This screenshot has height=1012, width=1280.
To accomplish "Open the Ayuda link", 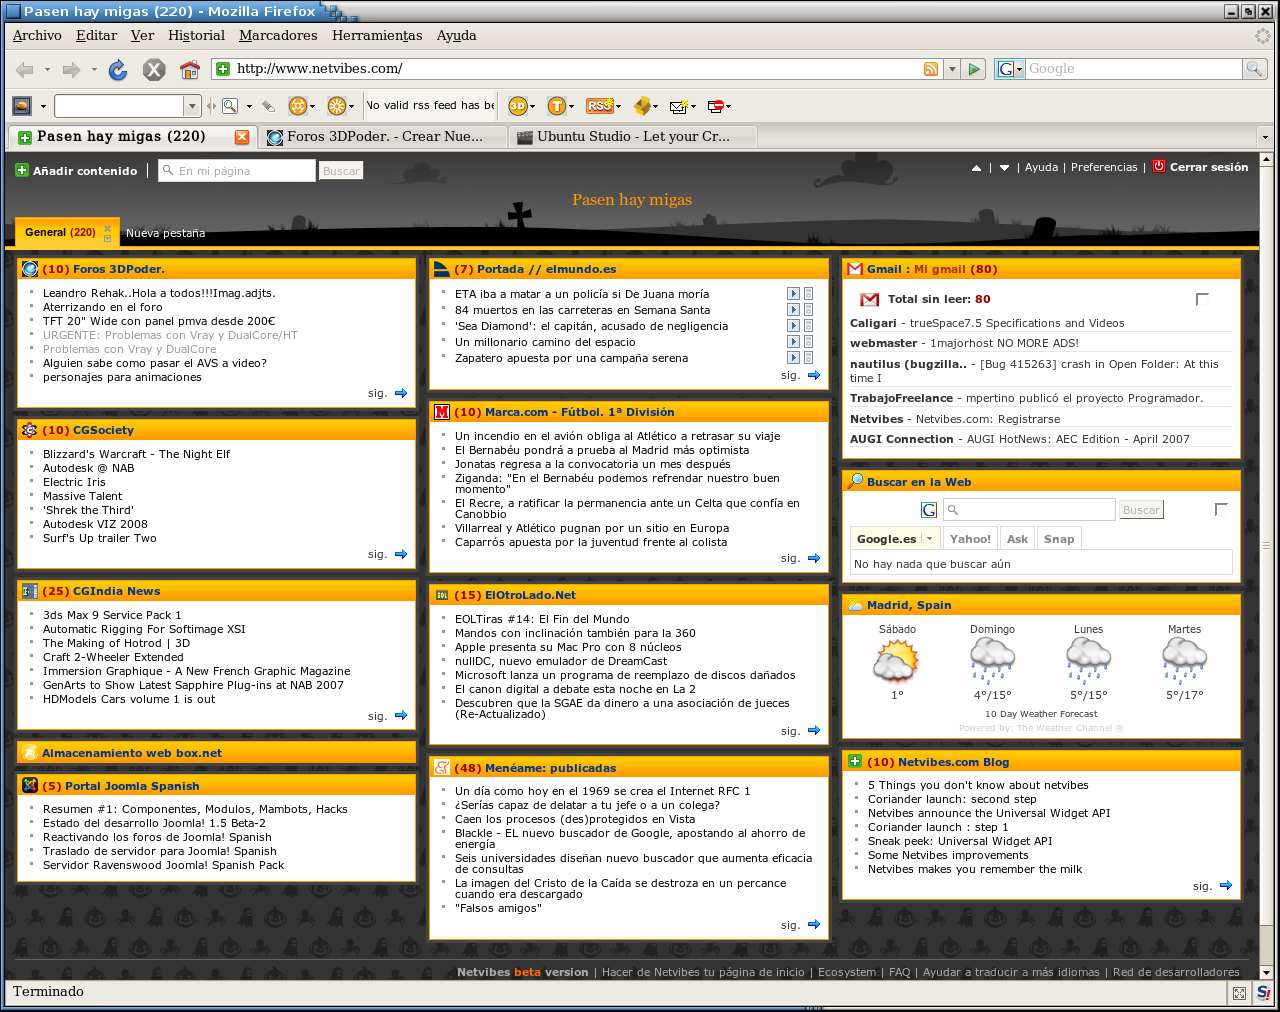I will (x=1041, y=167).
